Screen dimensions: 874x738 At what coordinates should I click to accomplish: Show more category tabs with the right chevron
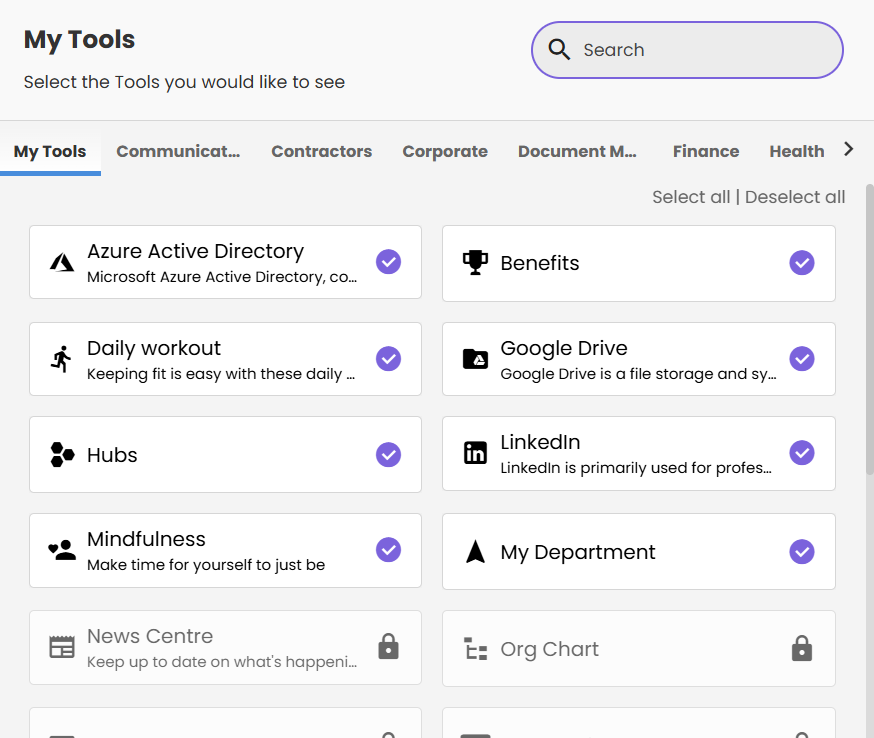point(848,149)
